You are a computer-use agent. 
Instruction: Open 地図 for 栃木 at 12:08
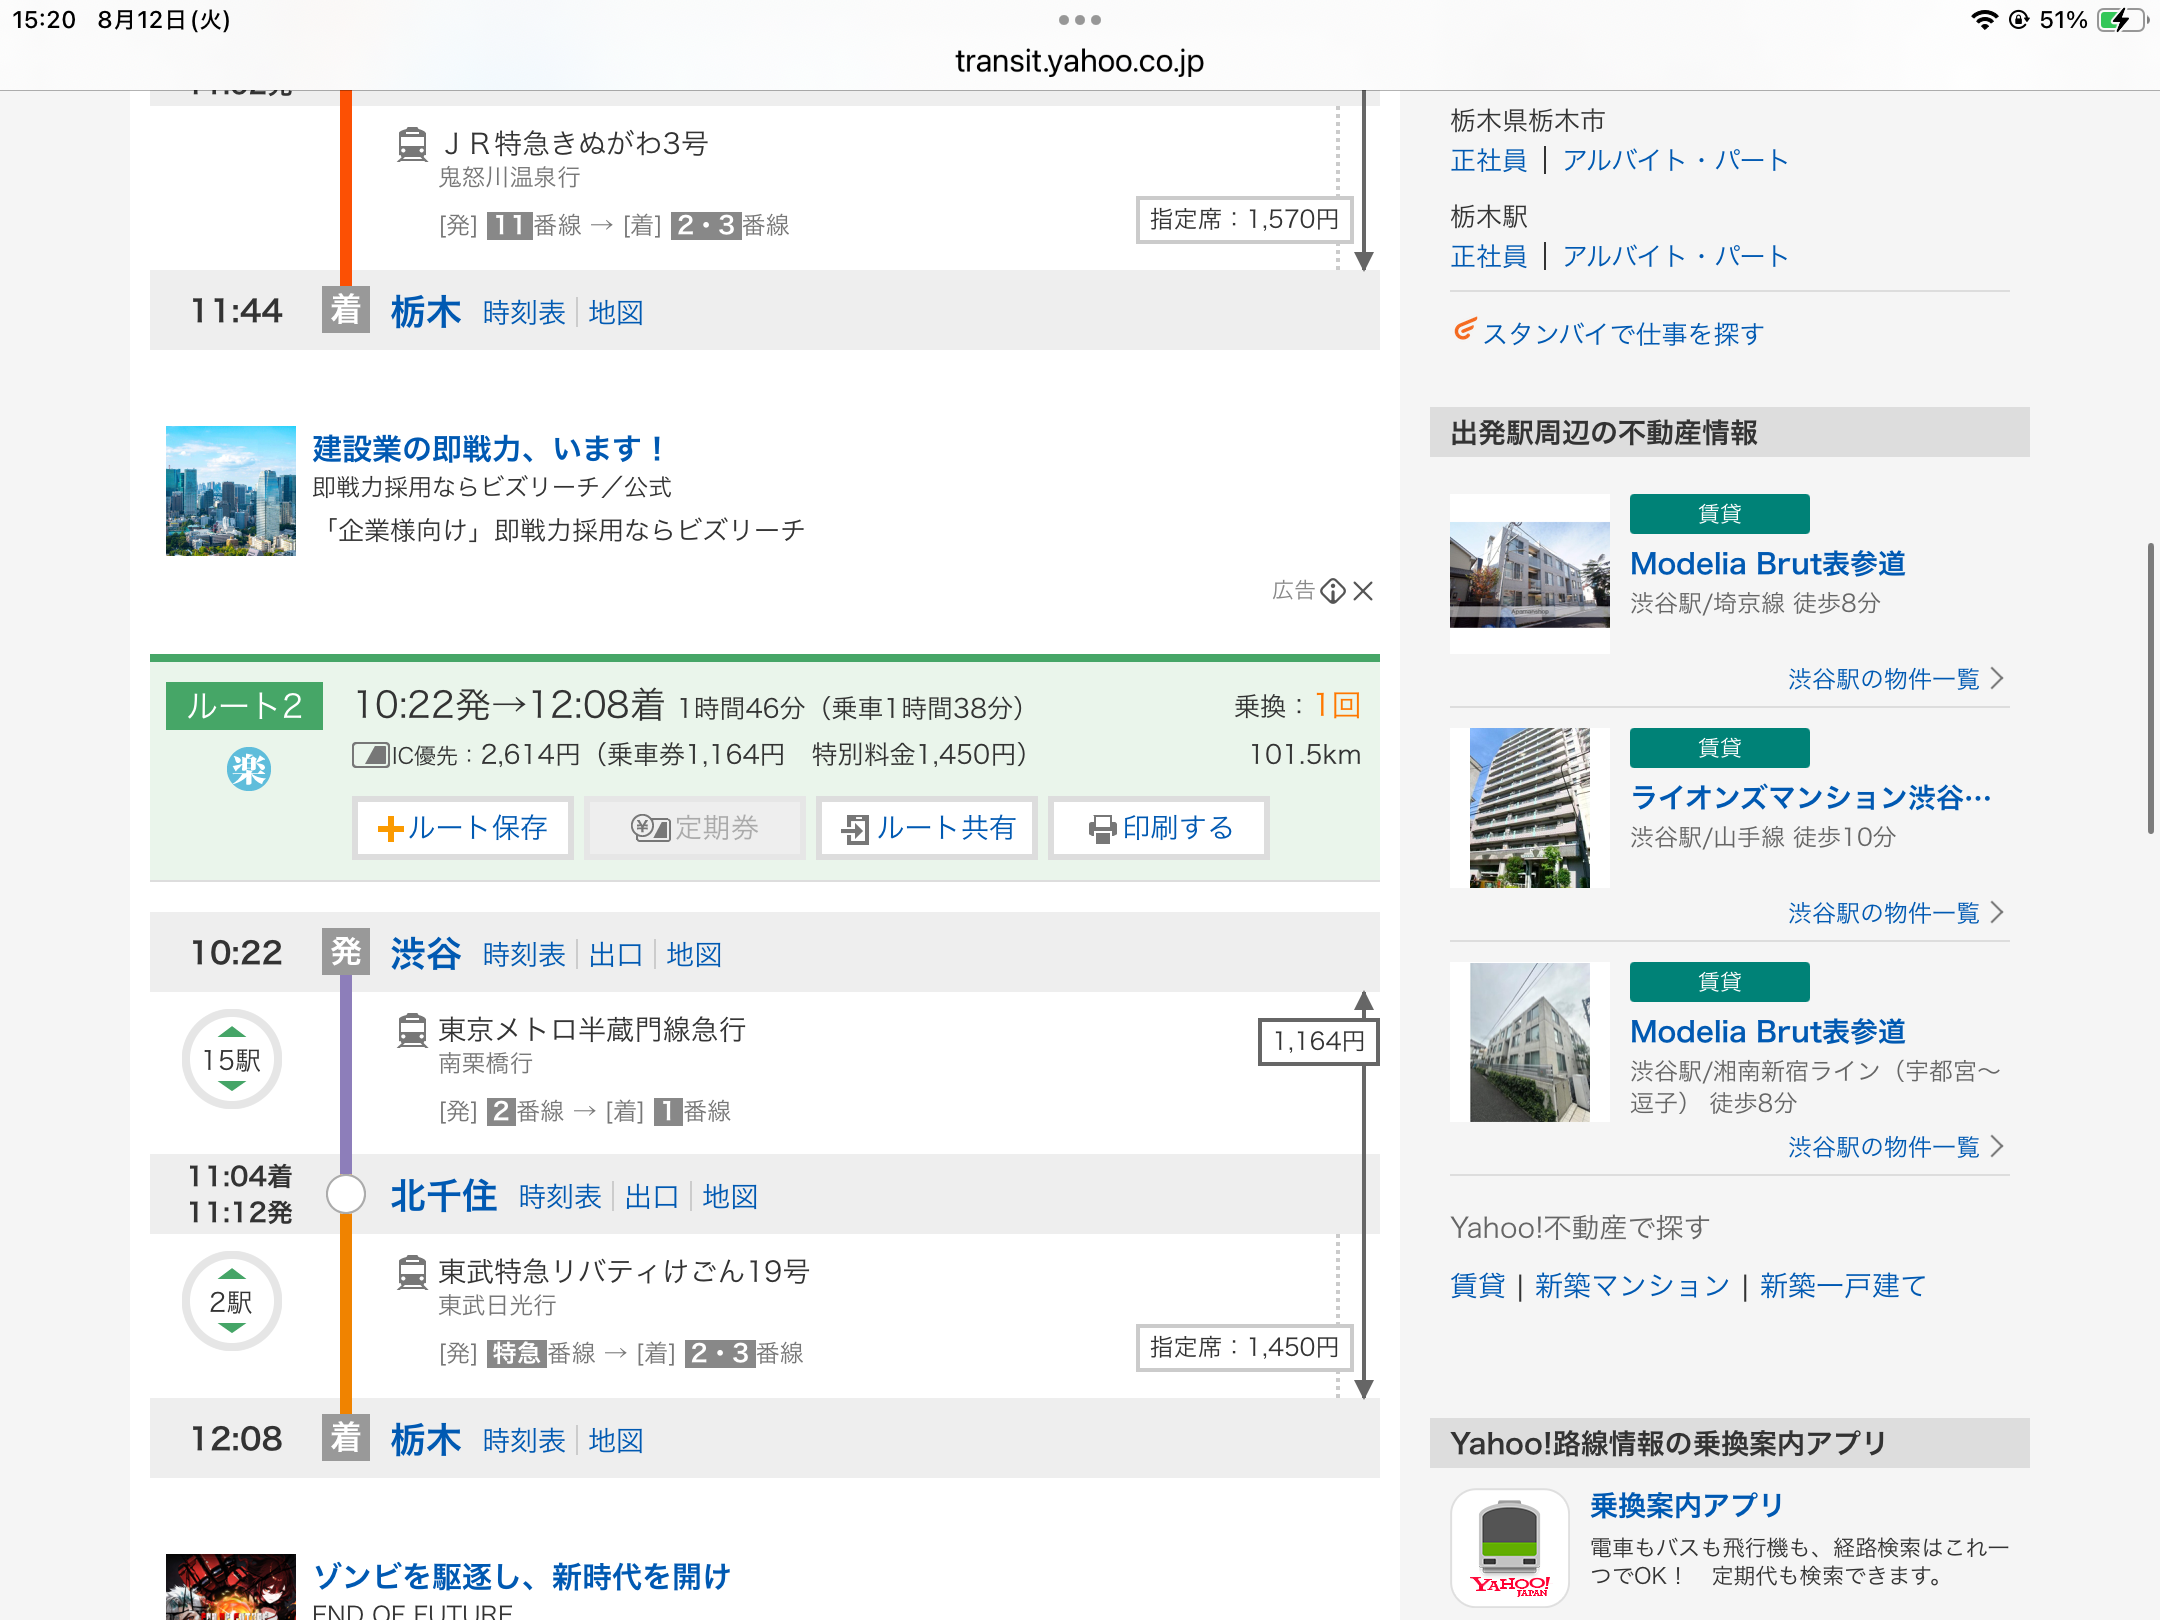coord(616,1441)
